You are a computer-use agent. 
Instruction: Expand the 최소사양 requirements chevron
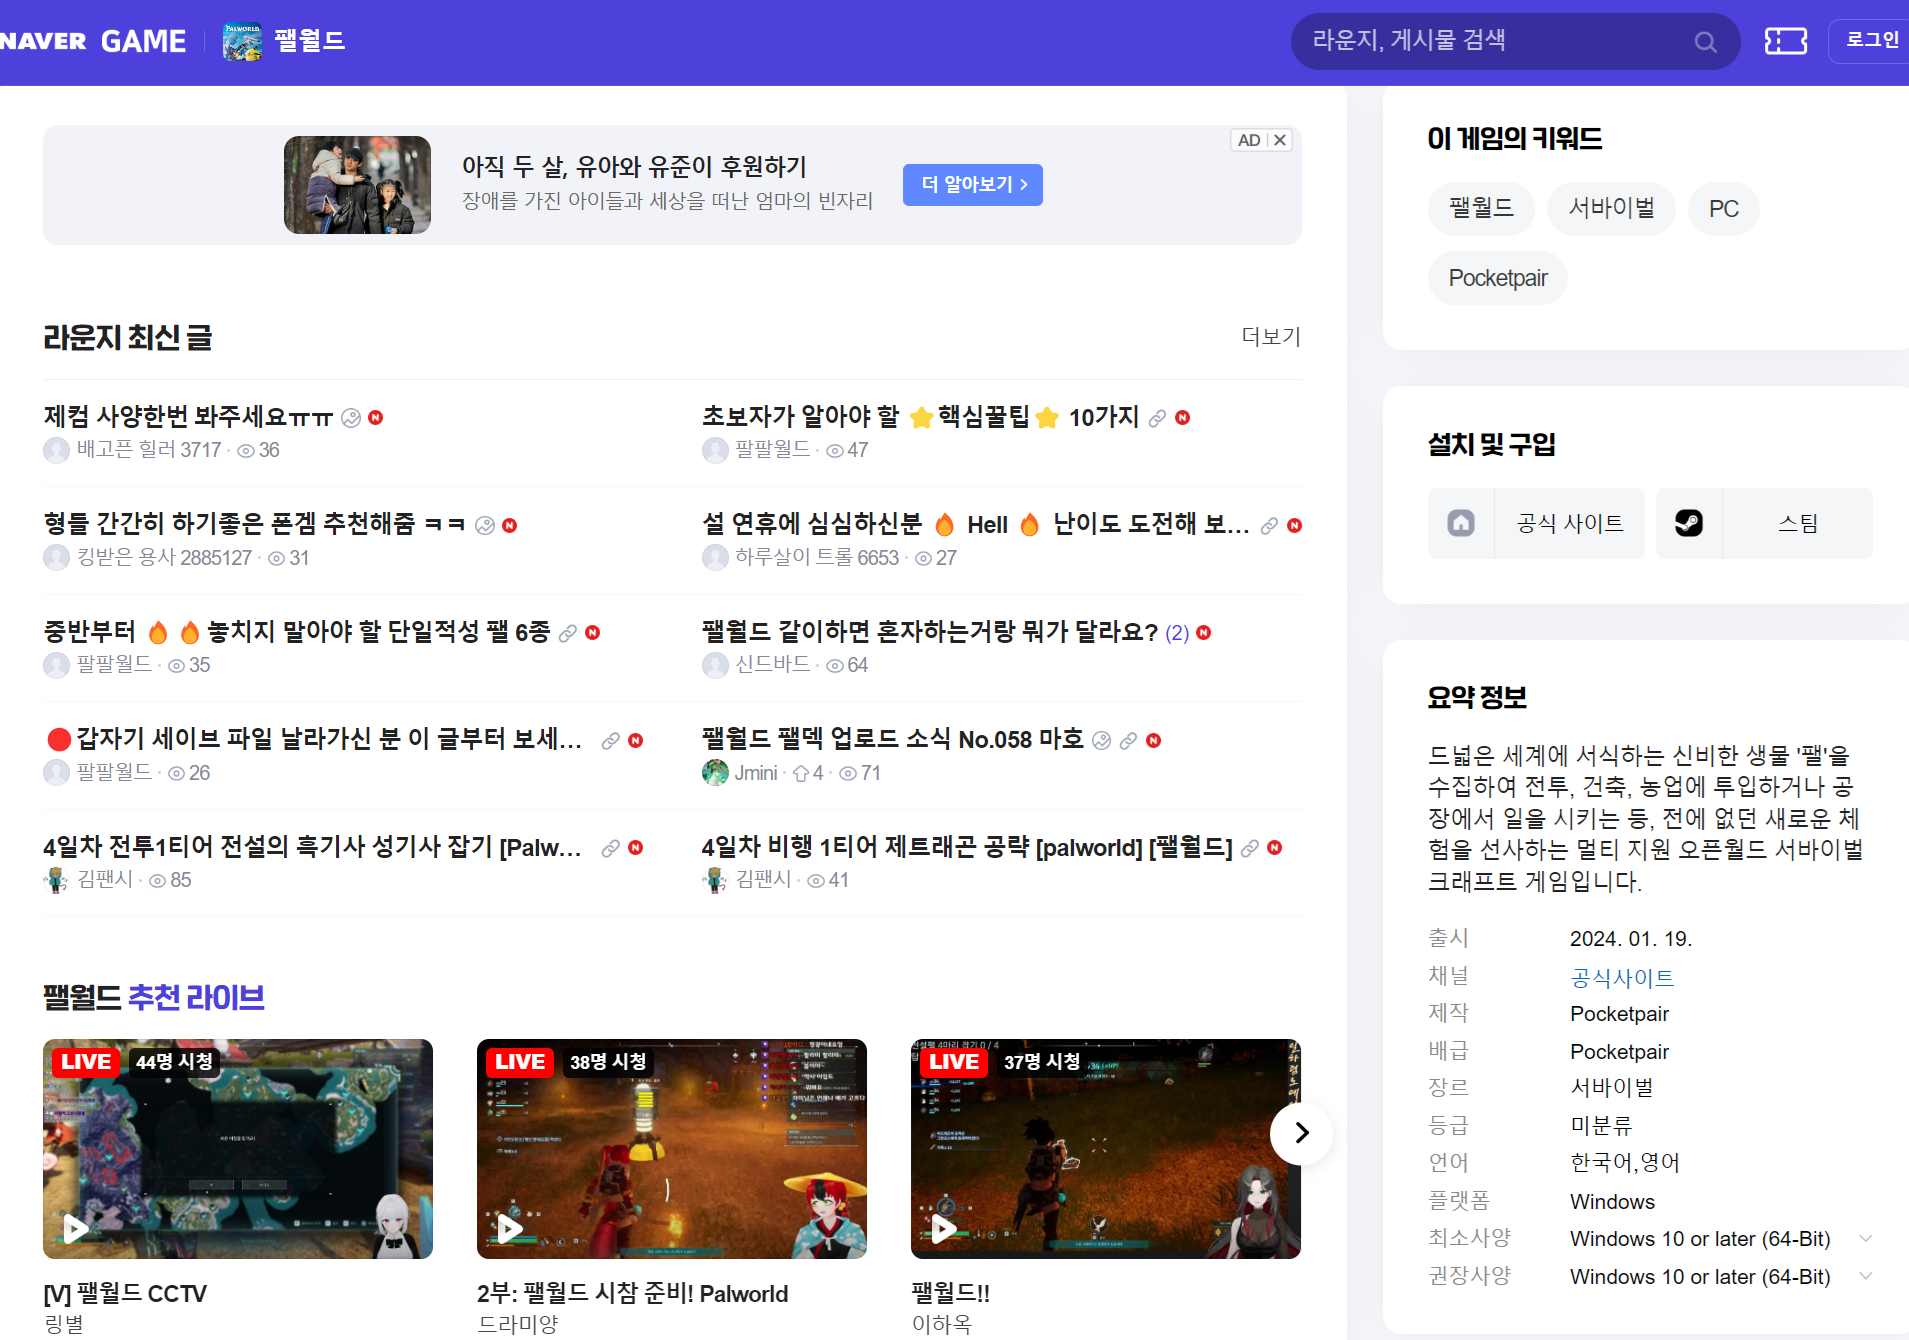tap(1865, 1238)
